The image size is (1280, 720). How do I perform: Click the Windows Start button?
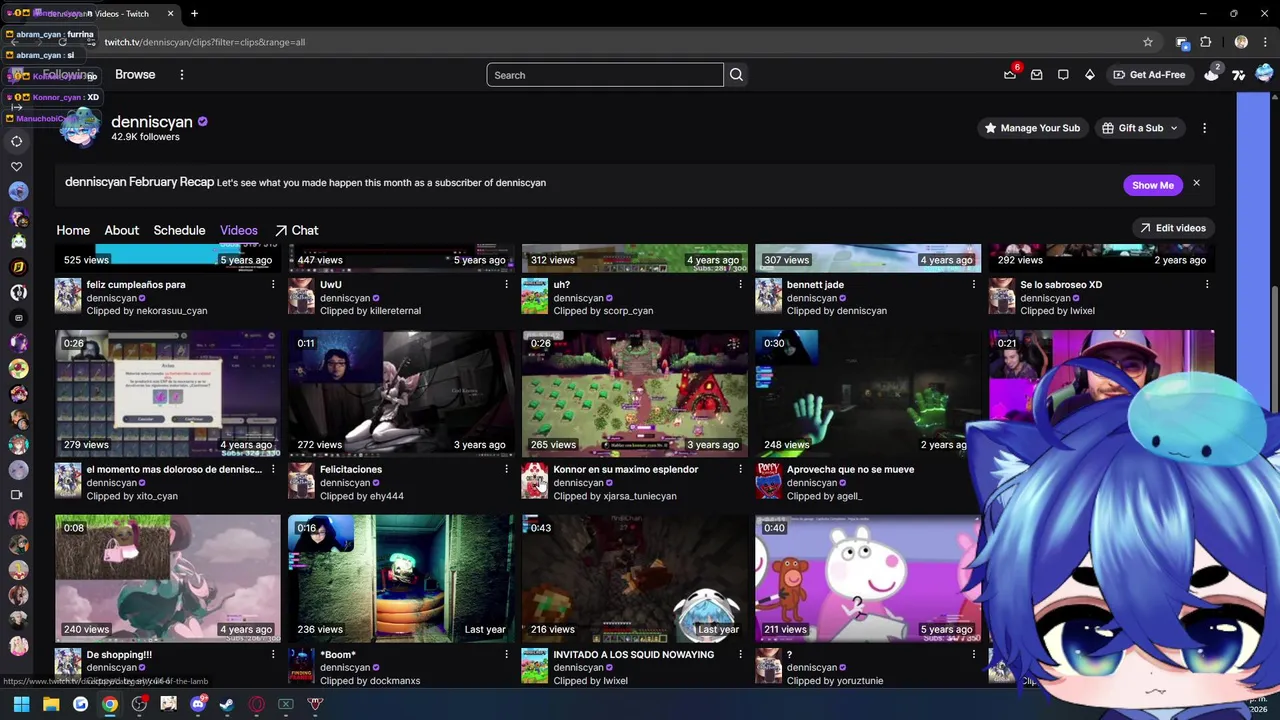[x=21, y=704]
